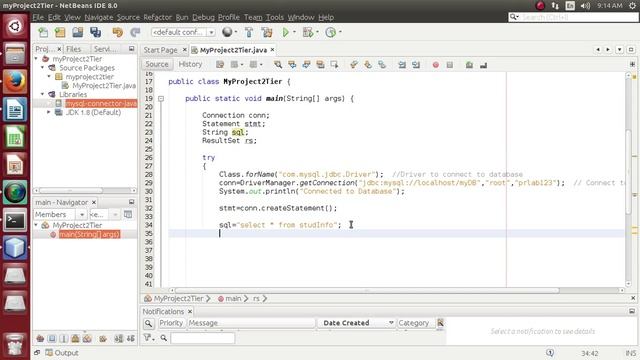This screenshot has width=640, height=360.
Task: Click Previous Bookmark icon in editor toolbar
Action: tap(354, 64)
